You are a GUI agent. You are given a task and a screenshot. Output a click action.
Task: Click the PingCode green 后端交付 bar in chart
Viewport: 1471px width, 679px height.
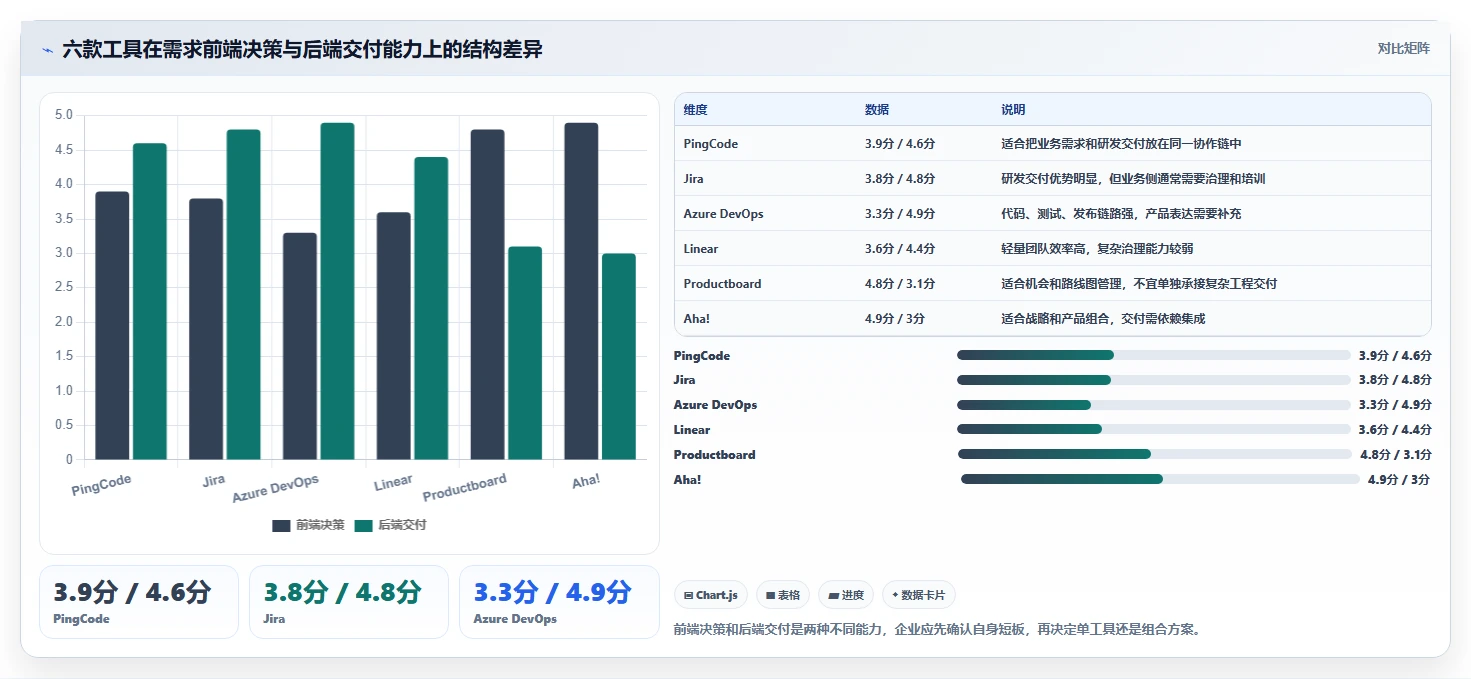150,302
